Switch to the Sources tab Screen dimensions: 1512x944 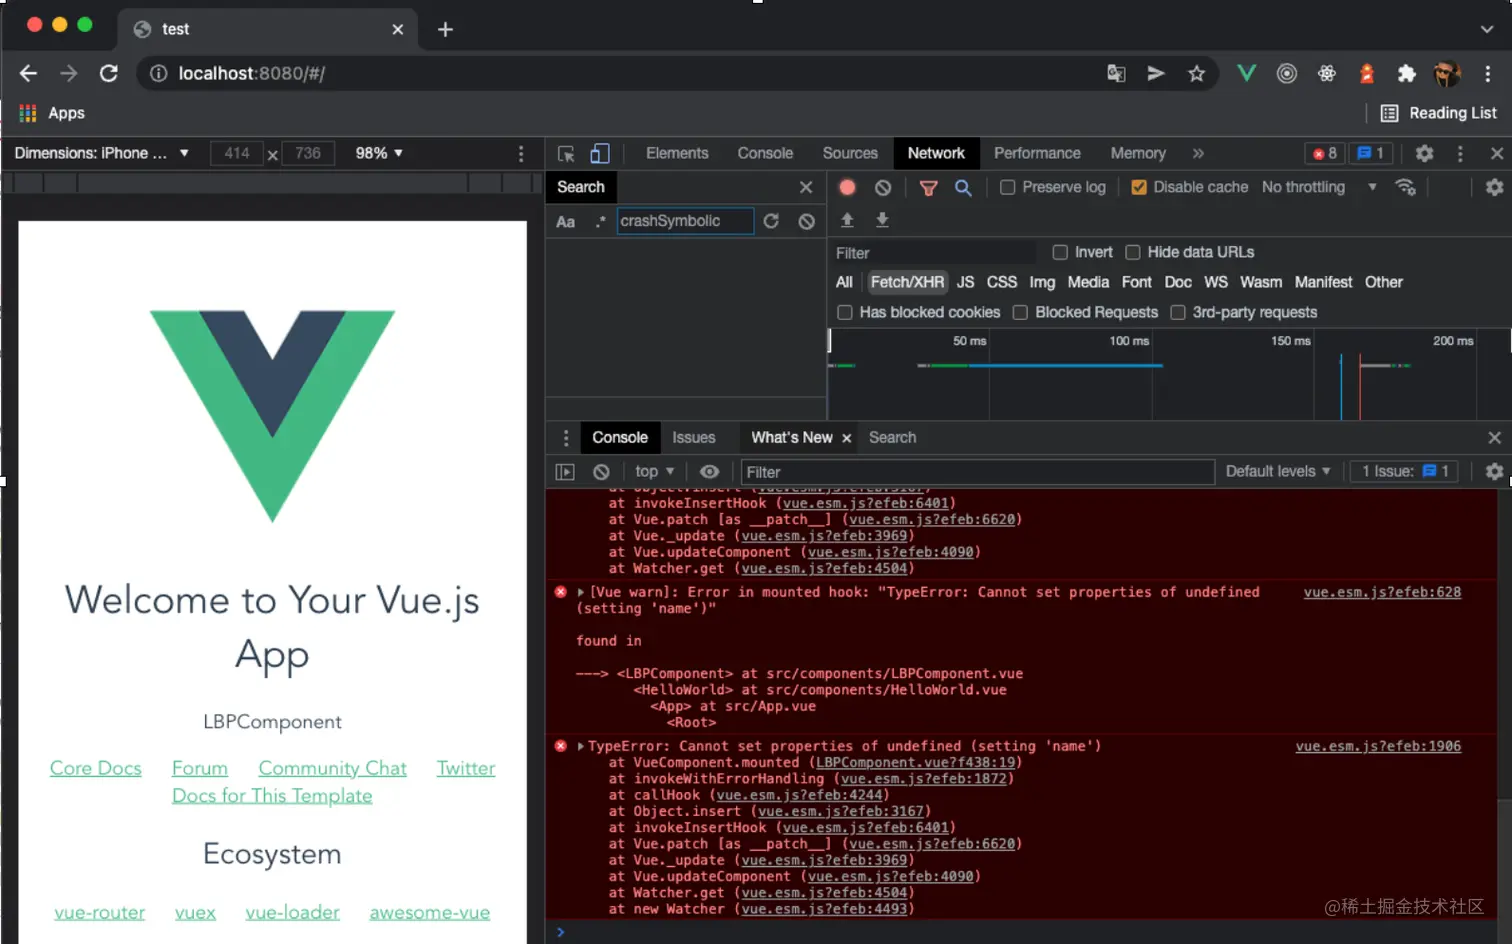click(x=850, y=153)
